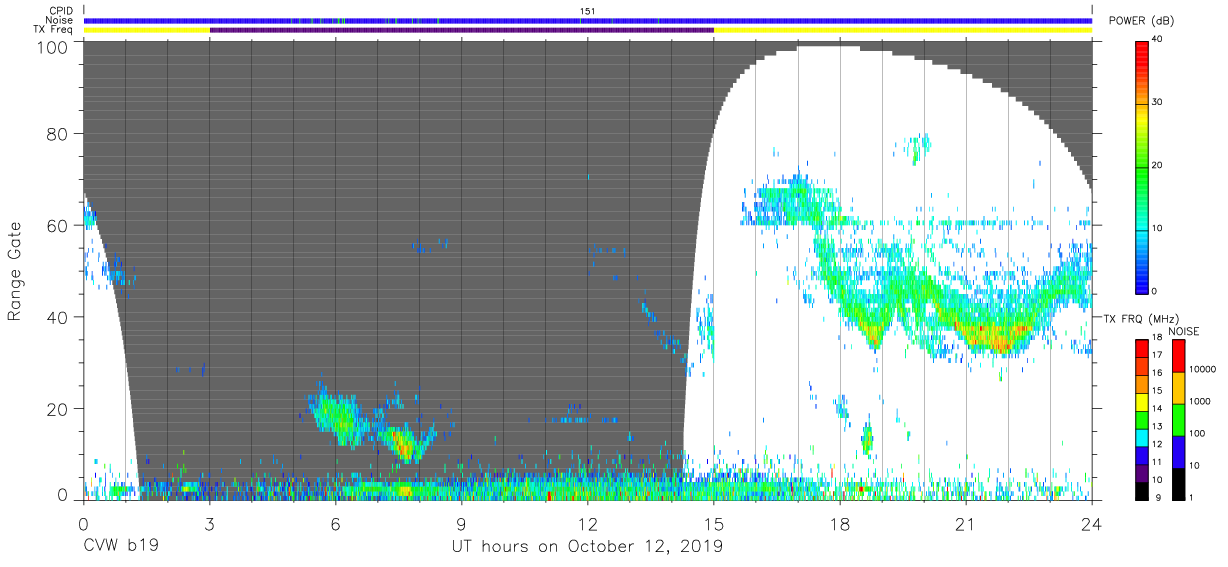1228x567 pixels.
Task: Click x-axis tick label 12
Action: coord(587,524)
